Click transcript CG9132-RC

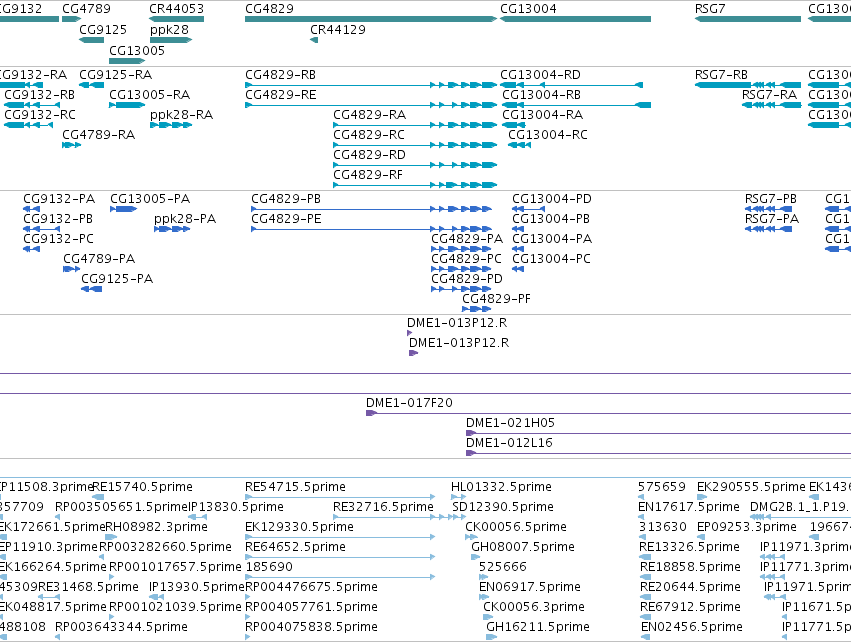pyautogui.click(x=28, y=125)
